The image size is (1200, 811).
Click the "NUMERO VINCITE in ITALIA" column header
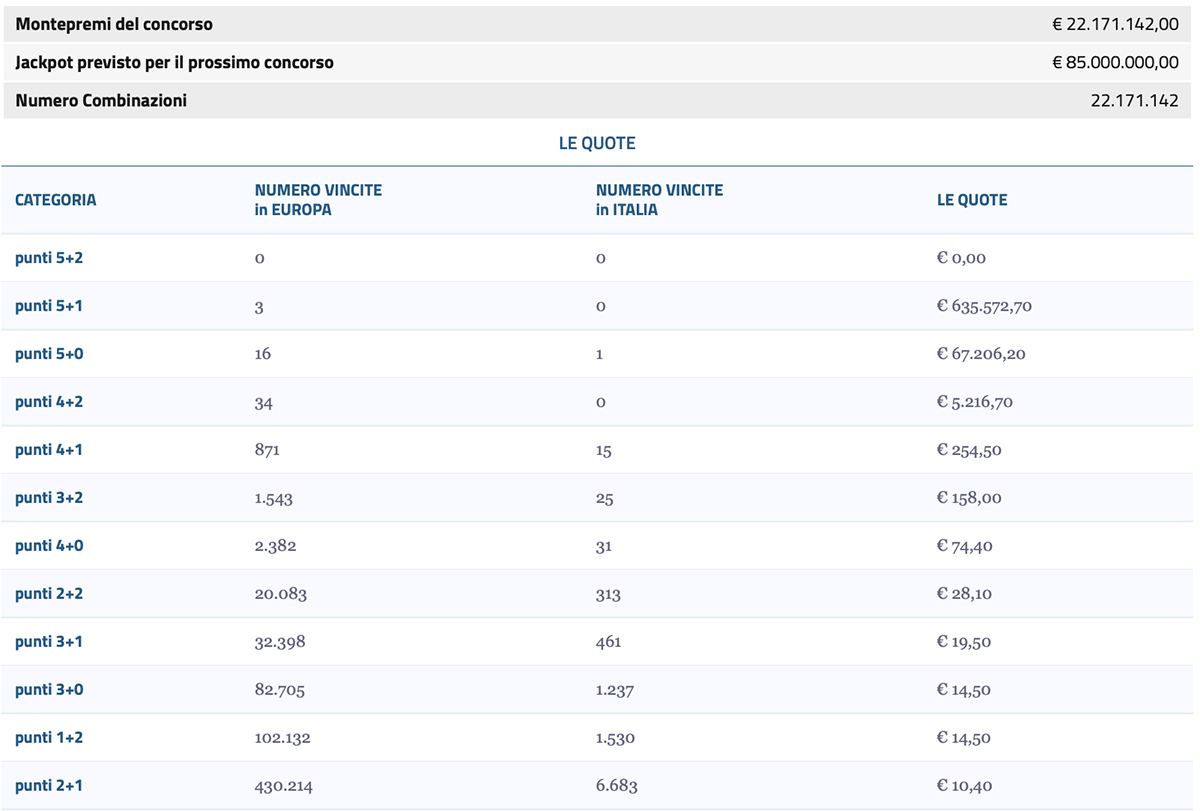pos(659,200)
